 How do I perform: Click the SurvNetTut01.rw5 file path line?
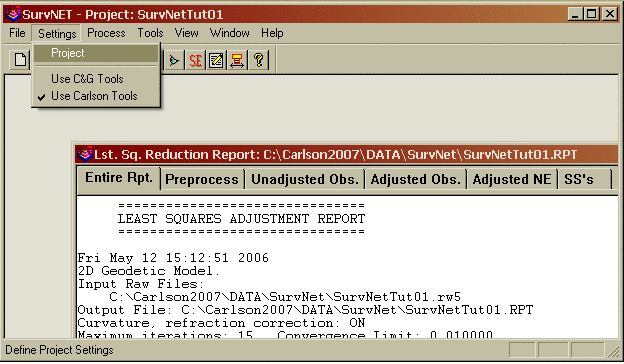pos(285,297)
